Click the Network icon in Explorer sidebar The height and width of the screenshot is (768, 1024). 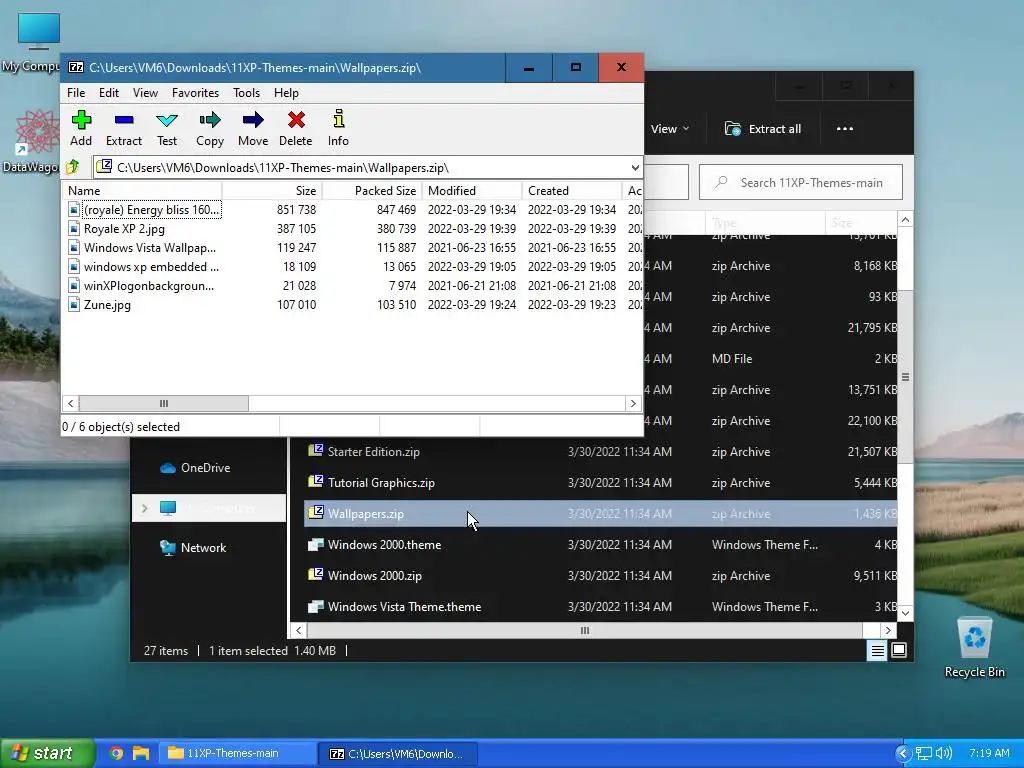168,547
